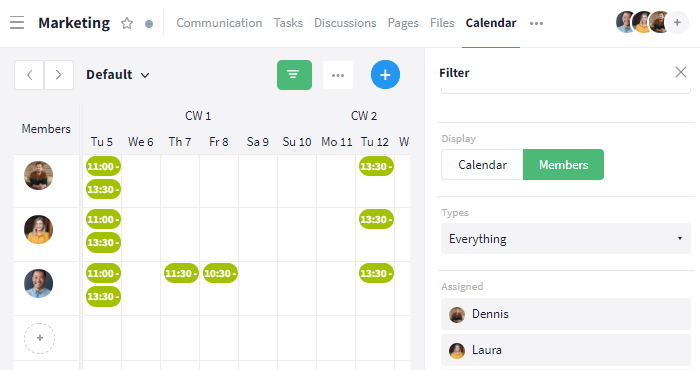Toggle the green filter button
700x370 pixels.
pyautogui.click(x=294, y=75)
